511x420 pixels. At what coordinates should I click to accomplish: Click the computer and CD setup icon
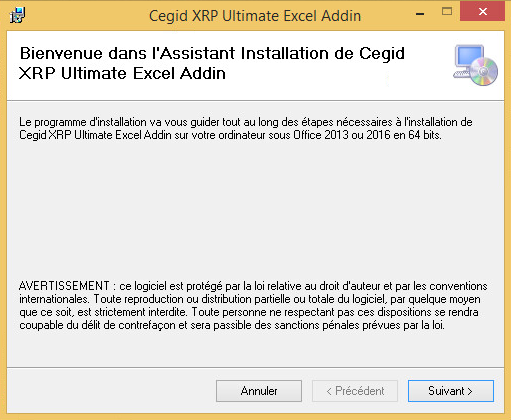(x=475, y=65)
